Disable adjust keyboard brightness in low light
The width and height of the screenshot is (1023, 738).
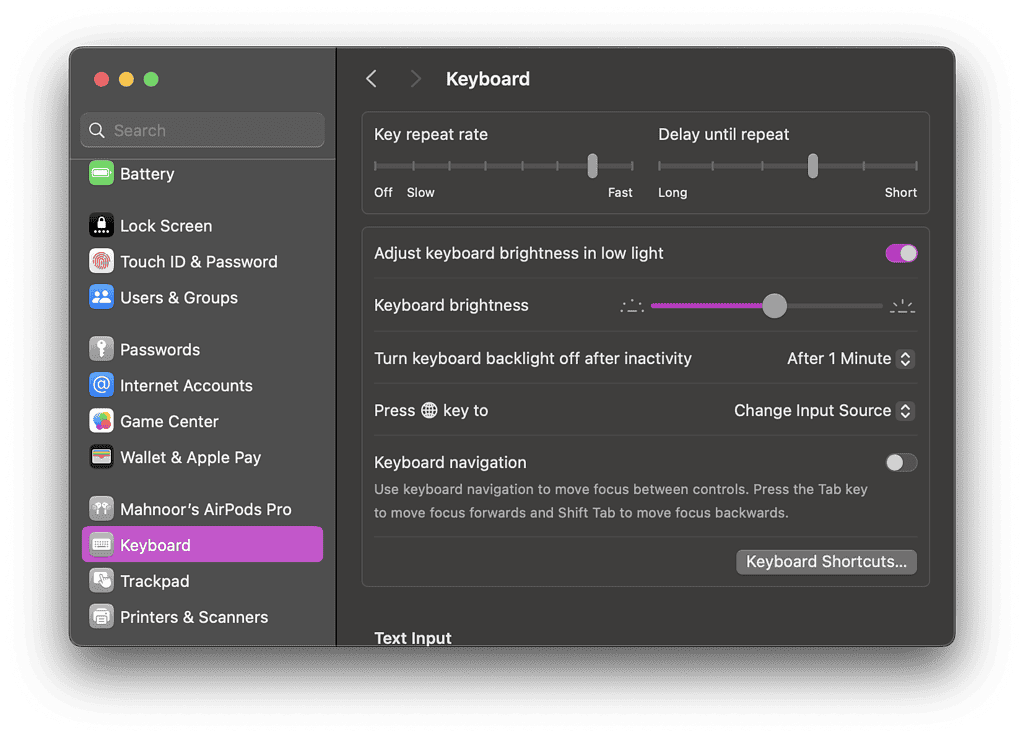[x=901, y=254]
